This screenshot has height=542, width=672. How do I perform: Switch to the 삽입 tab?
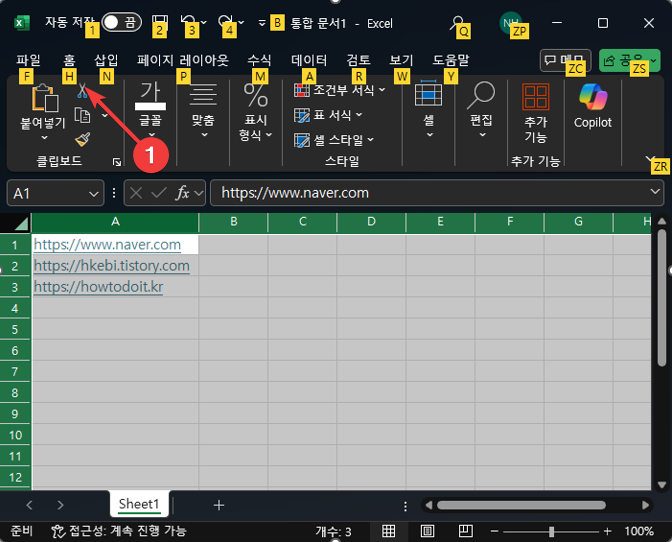coord(106,60)
